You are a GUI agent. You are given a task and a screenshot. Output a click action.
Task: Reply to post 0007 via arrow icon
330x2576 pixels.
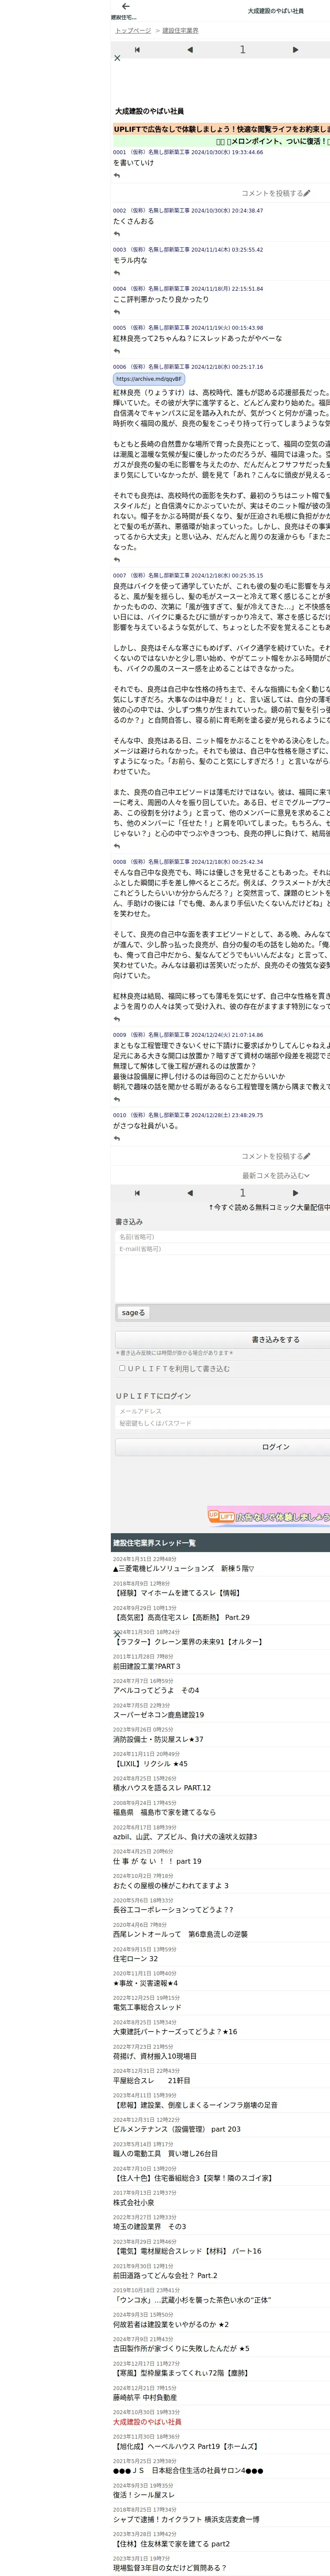[x=117, y=845]
